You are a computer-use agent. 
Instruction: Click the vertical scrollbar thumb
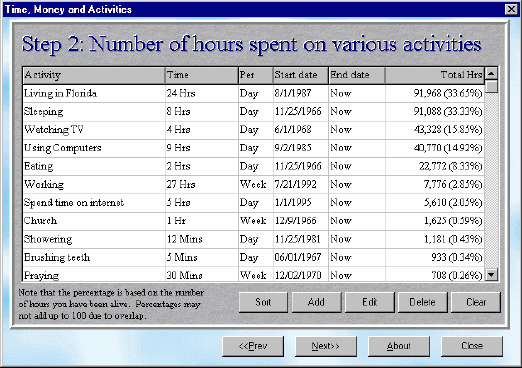(491, 86)
